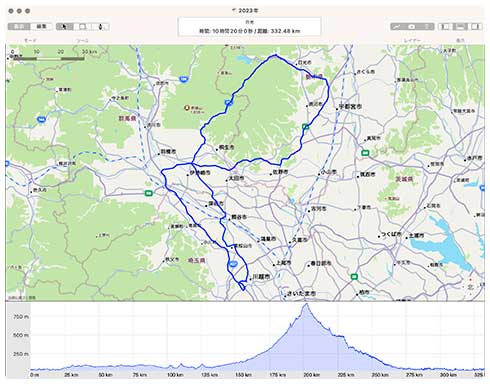Switch to 編集 (edit) mode

coord(41,26)
